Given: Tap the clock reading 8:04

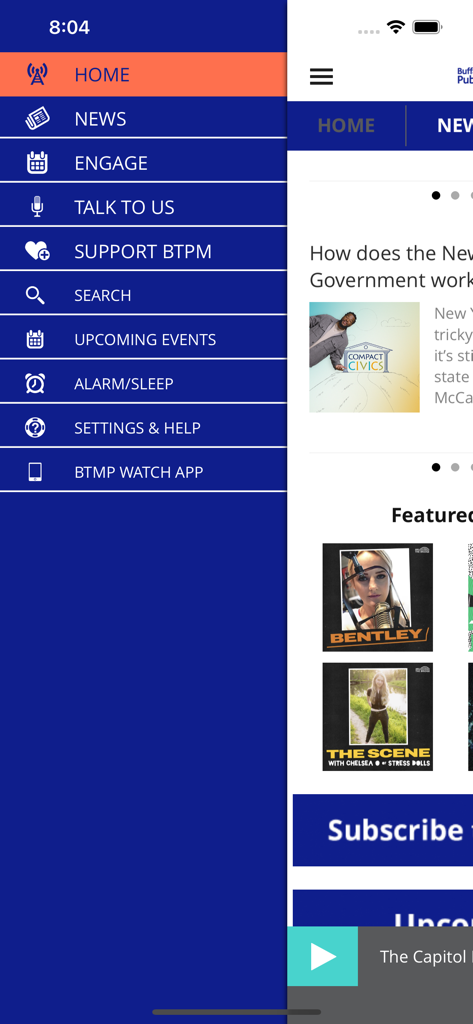Looking at the screenshot, I should 69,27.
